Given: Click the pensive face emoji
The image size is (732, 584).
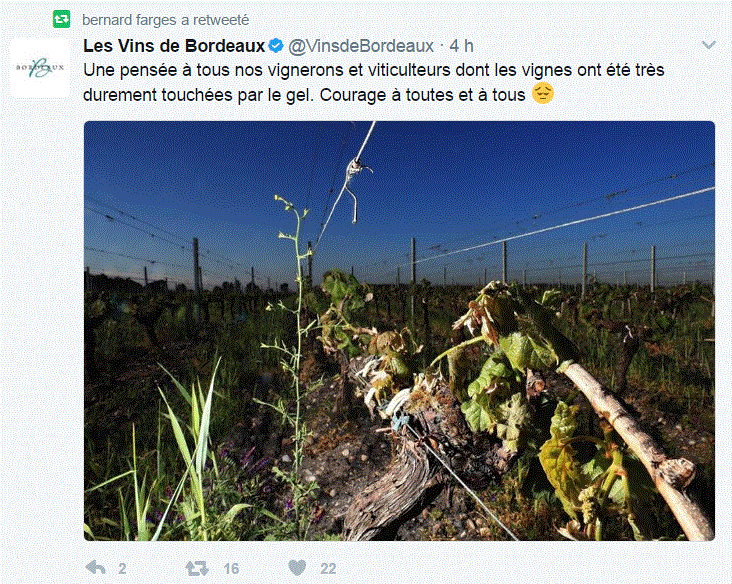Looking at the screenshot, I should [542, 93].
